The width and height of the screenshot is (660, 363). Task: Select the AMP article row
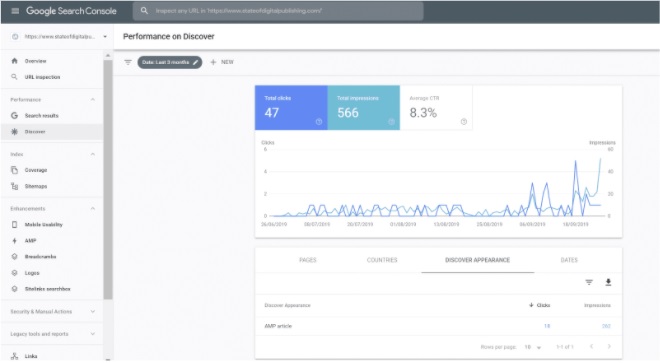click(x=439, y=326)
